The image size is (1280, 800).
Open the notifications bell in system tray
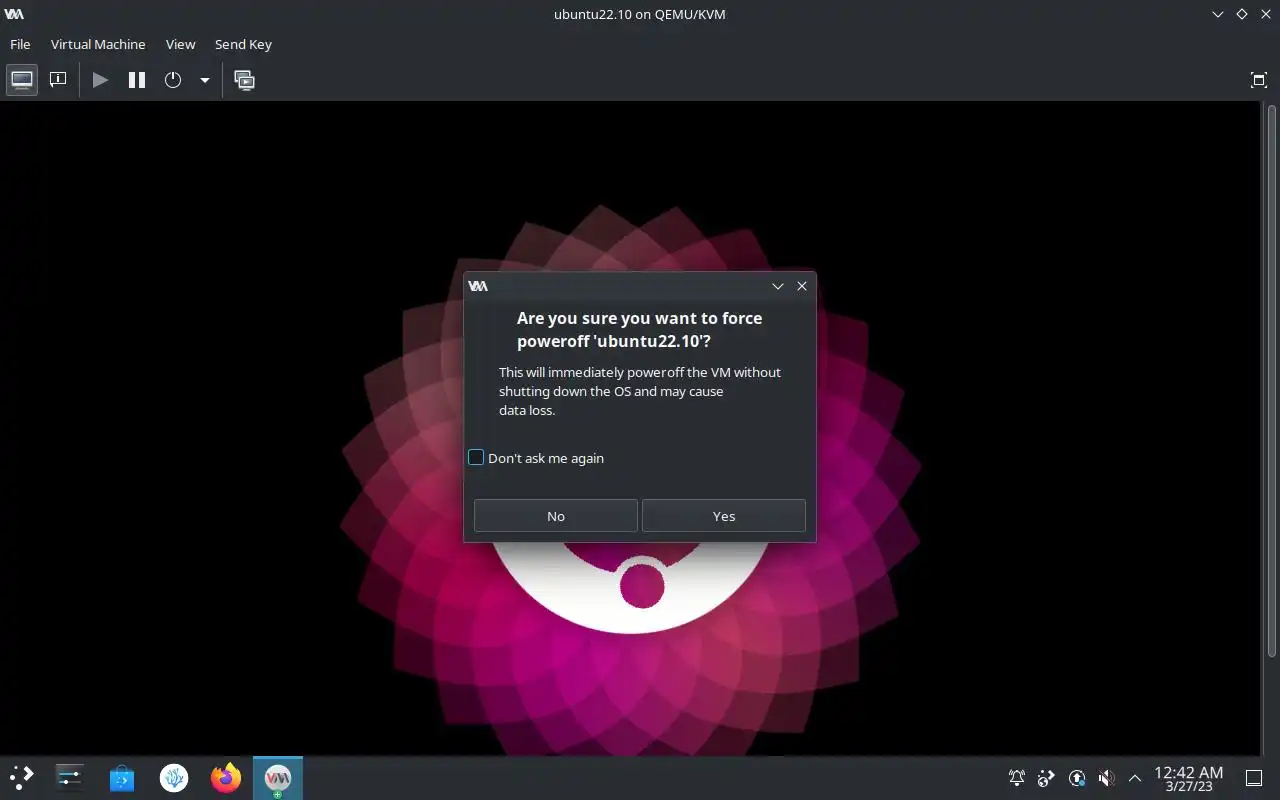[x=1017, y=777]
